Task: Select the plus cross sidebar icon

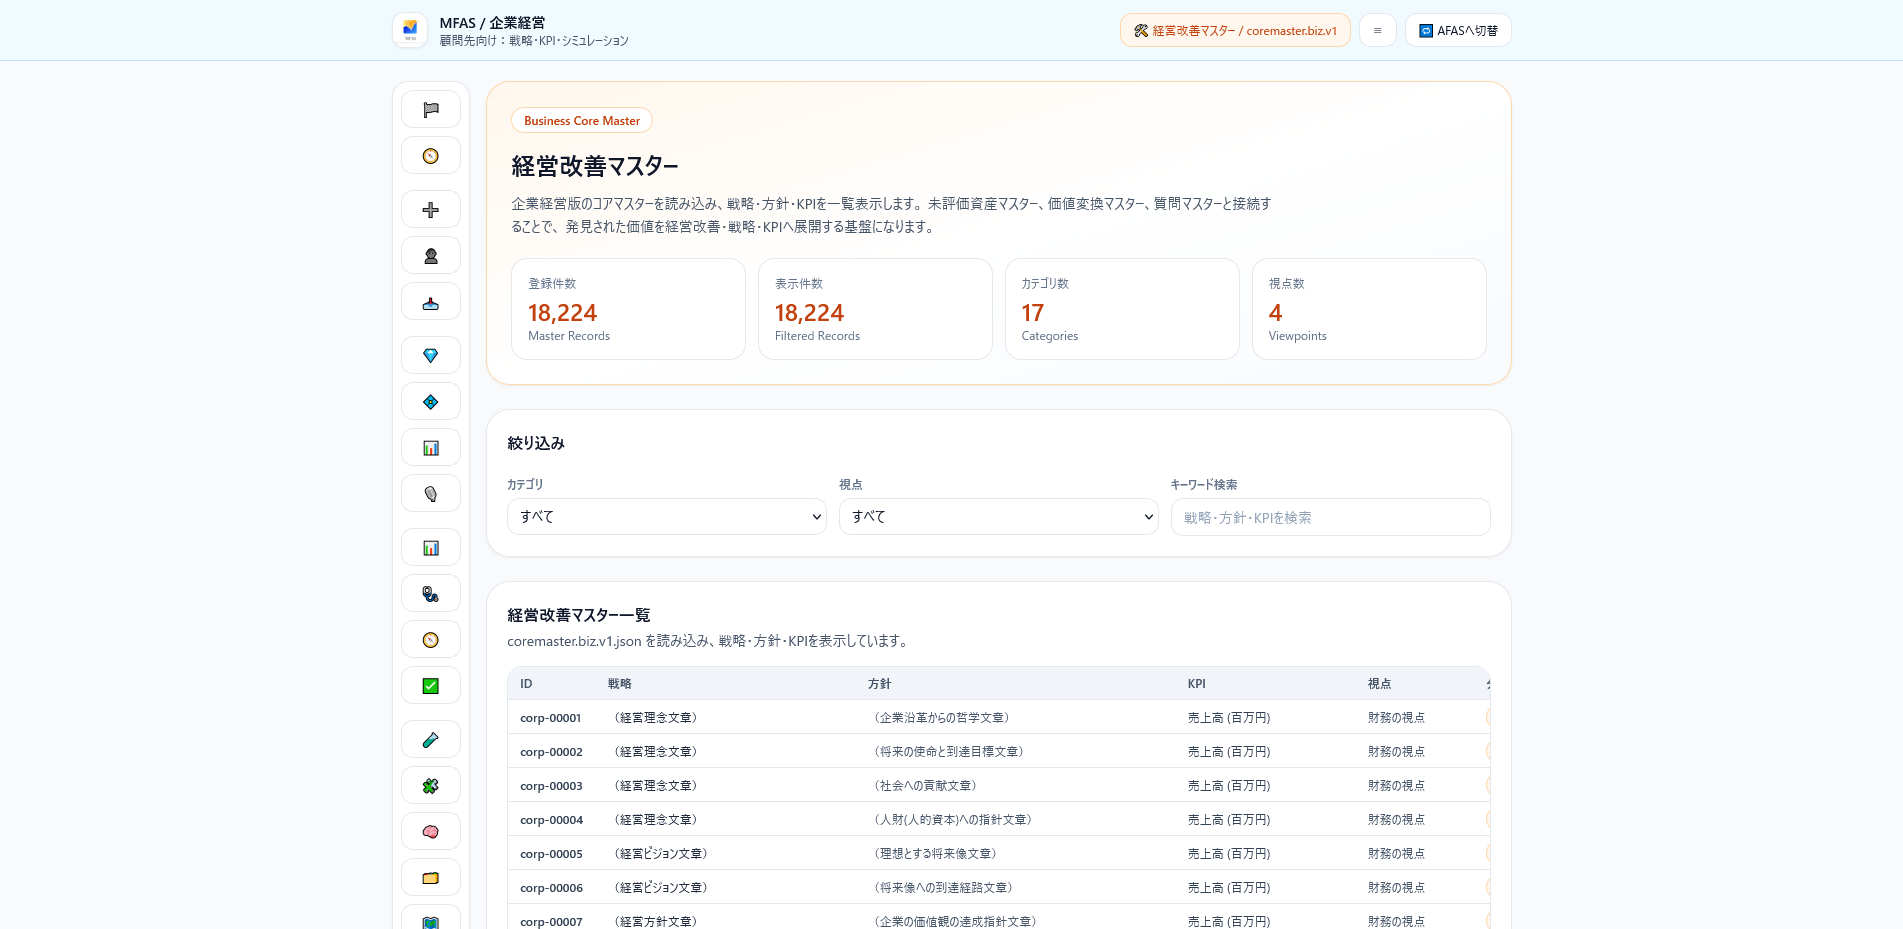Action: 431,209
